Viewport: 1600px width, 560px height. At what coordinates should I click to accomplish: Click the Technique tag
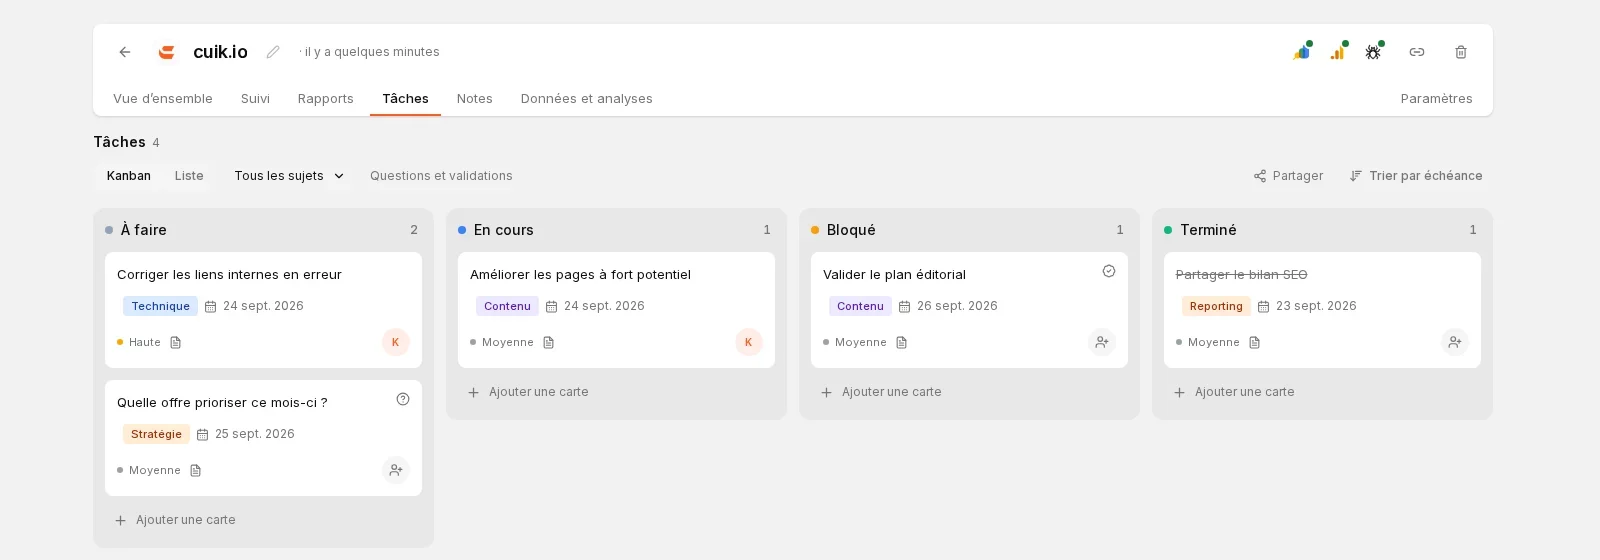tap(160, 306)
